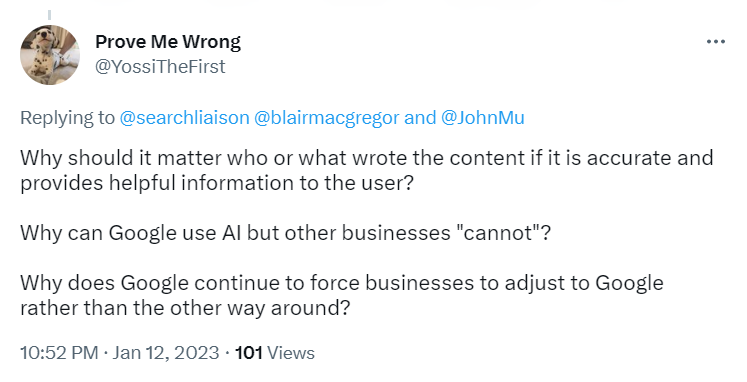This screenshot has width=747, height=382.
Task: Click the "Replying to" gray text
Action: [x=68, y=118]
